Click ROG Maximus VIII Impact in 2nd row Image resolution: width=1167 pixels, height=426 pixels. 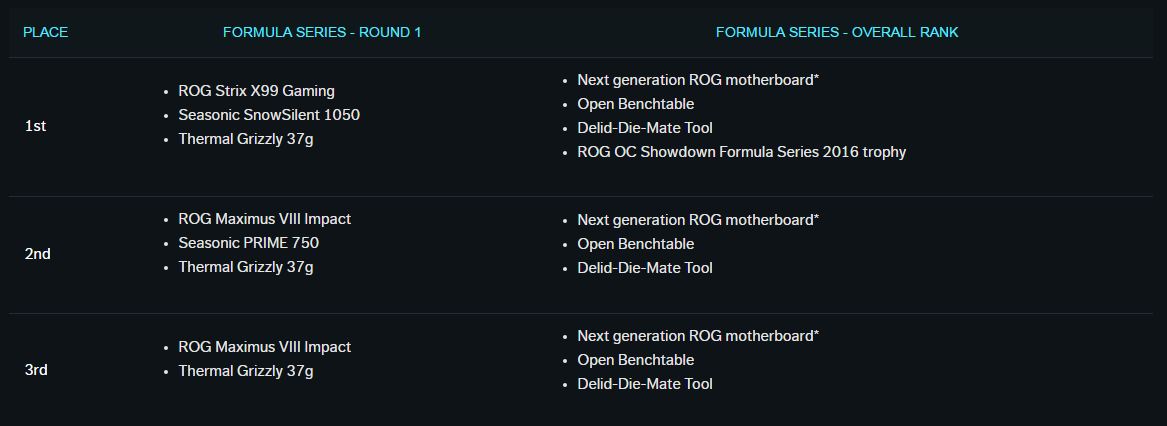coord(265,219)
